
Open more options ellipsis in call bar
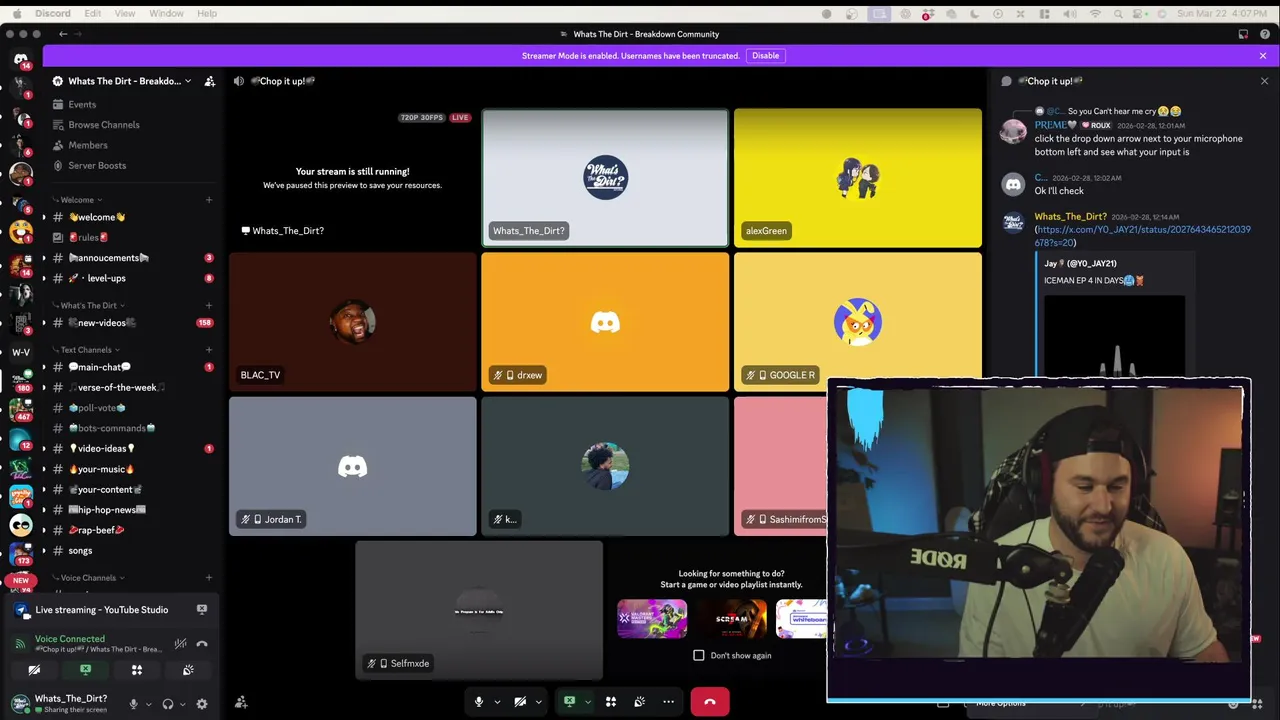[668, 702]
